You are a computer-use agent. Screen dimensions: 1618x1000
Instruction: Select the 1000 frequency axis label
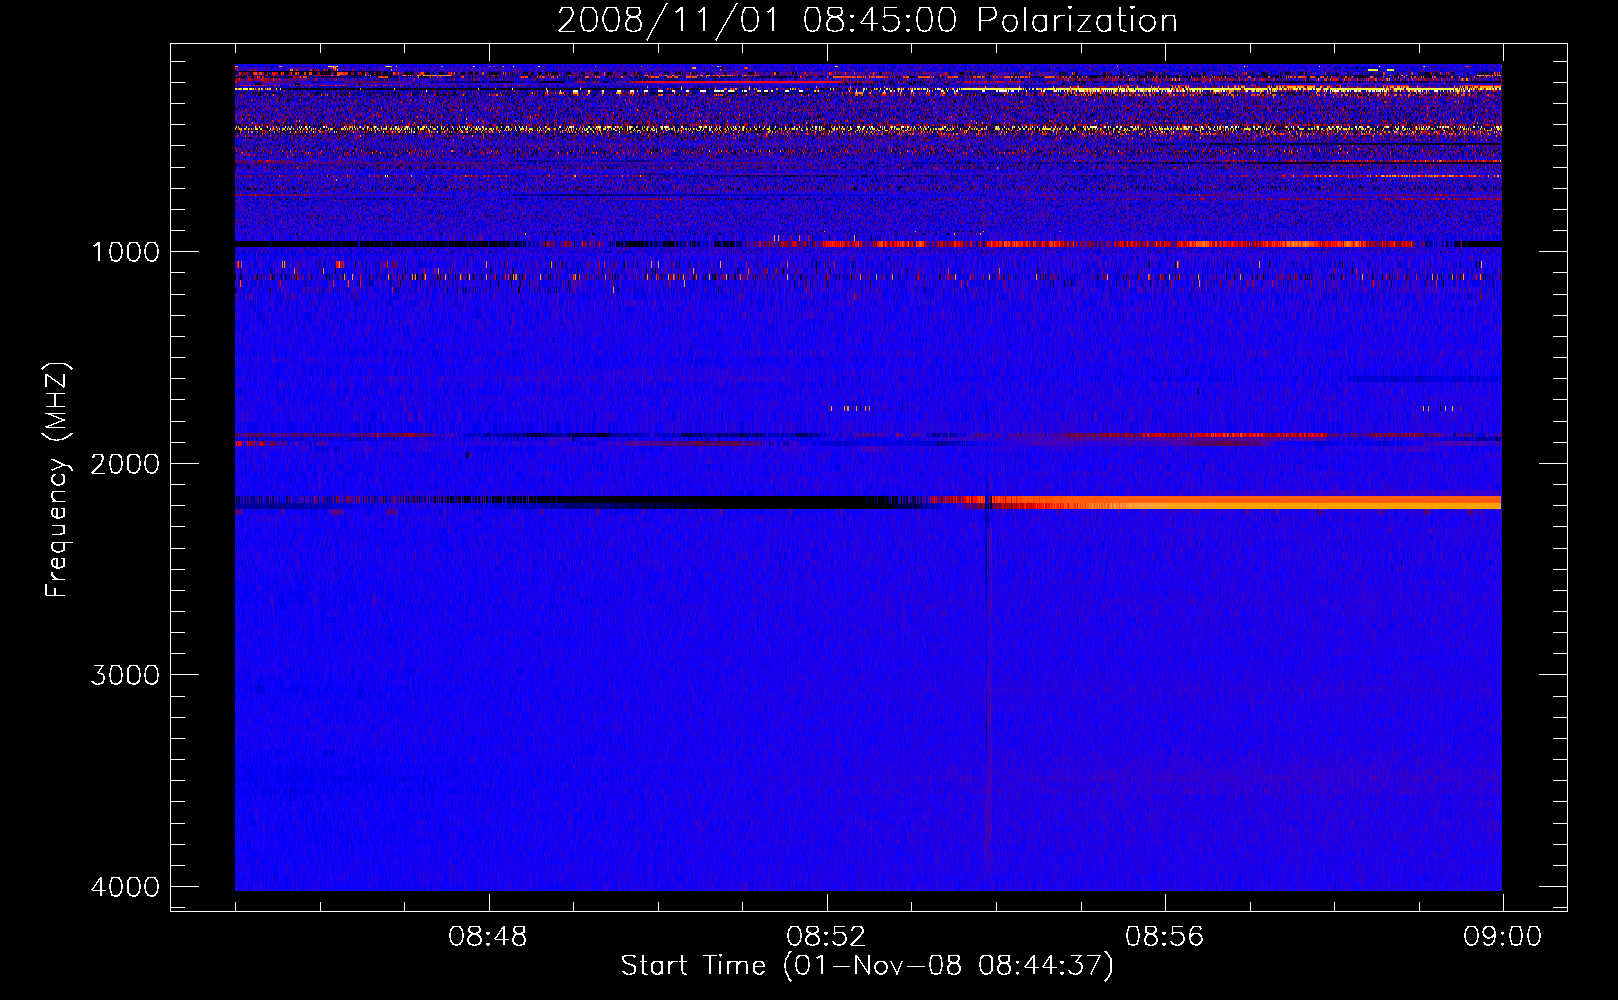(125, 252)
